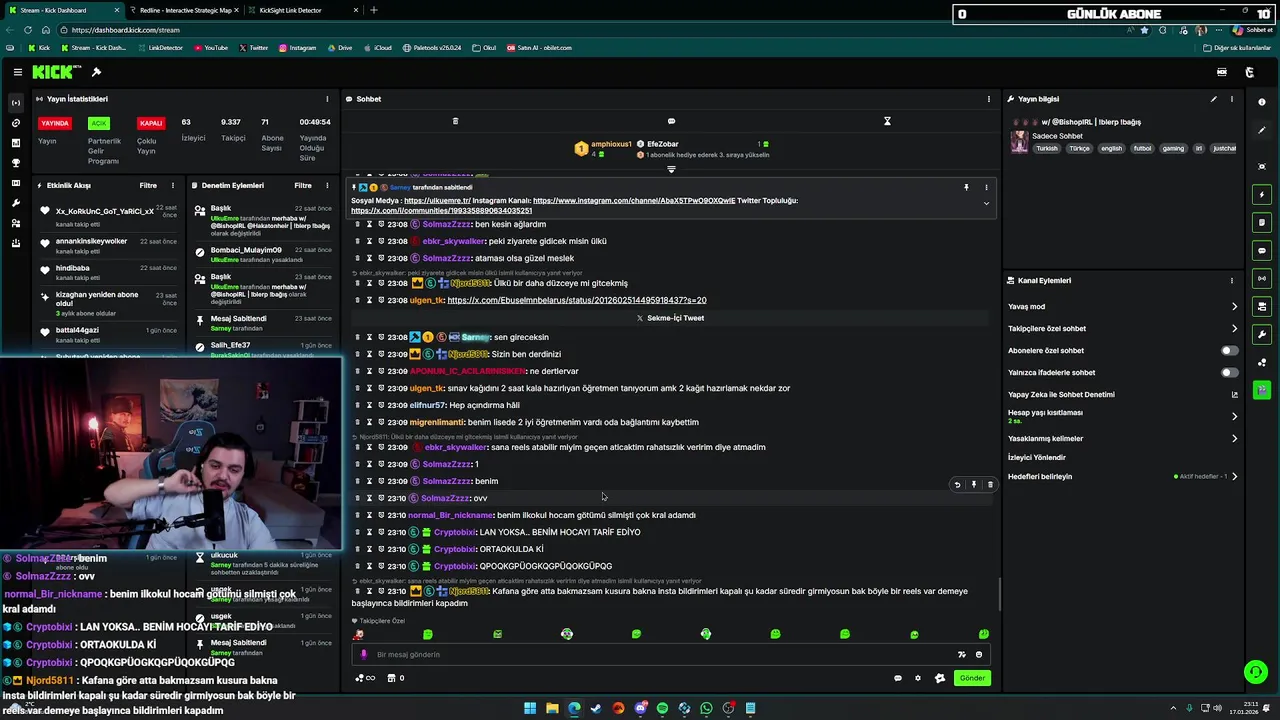
Task: Open Kanal Eylemleri three-dot menu
Action: tap(1232, 281)
